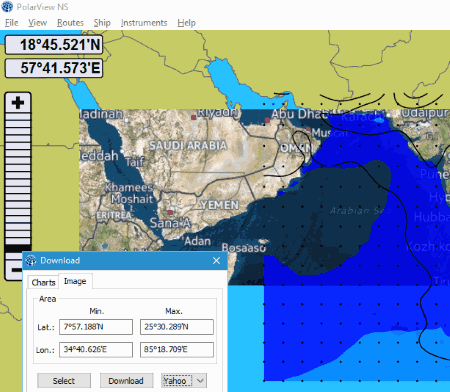Click the OMAN map label
Image resolution: width=450 pixels, height=392 pixels.
(x=297, y=148)
